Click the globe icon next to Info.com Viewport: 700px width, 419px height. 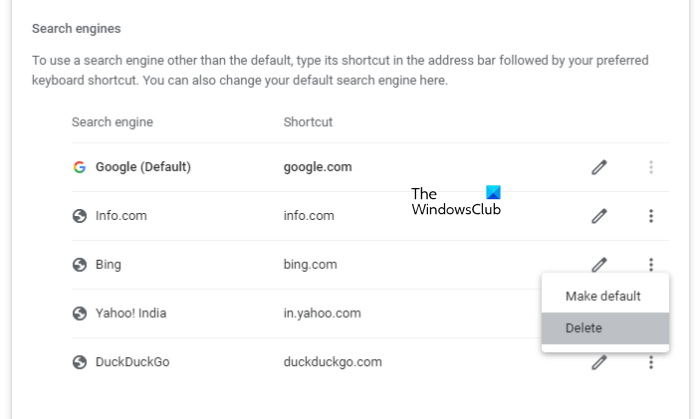[x=79, y=216]
